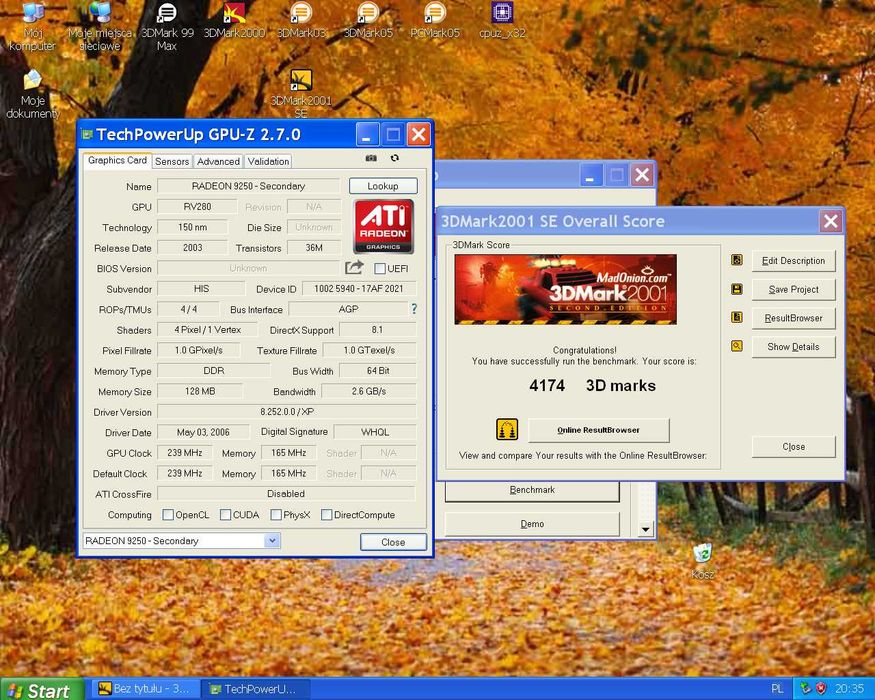Click the GPU-Z screenshot camera icon

371,159
